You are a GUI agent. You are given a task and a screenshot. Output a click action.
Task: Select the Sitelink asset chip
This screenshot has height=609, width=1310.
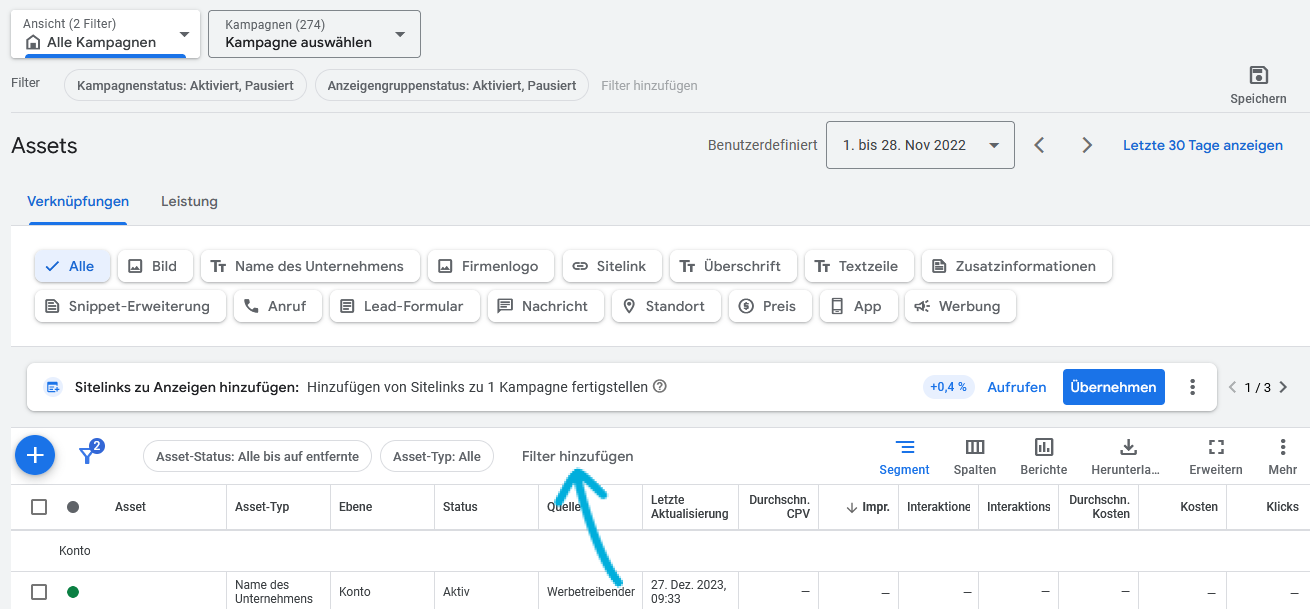click(611, 266)
